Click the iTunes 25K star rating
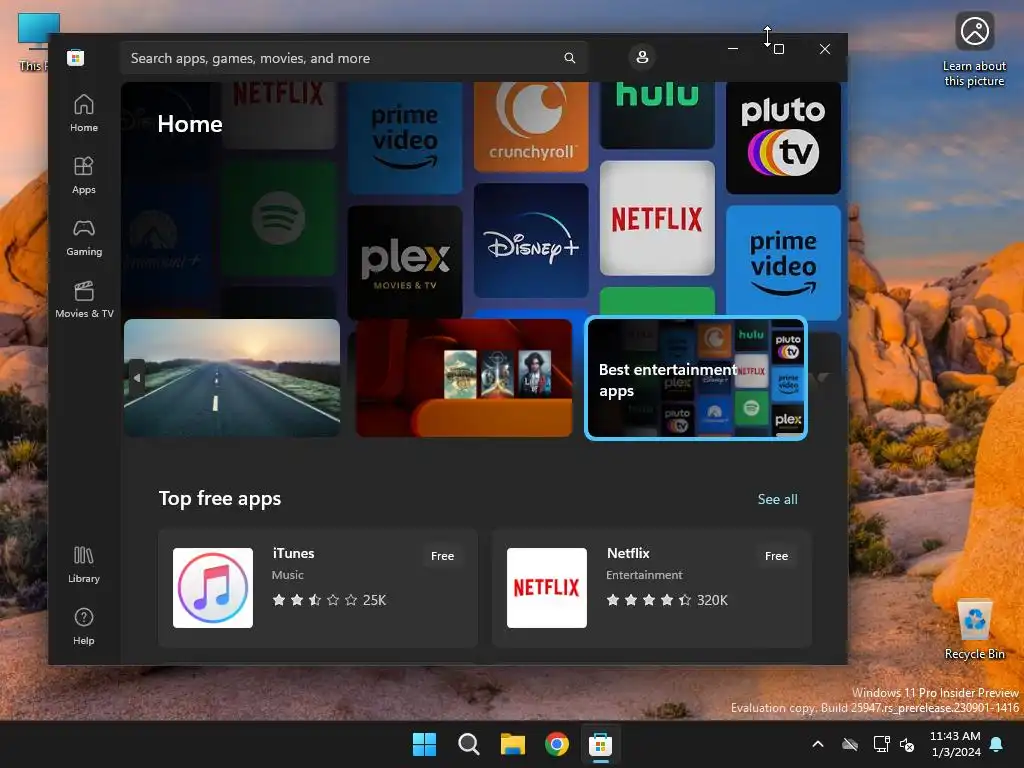 (329, 600)
